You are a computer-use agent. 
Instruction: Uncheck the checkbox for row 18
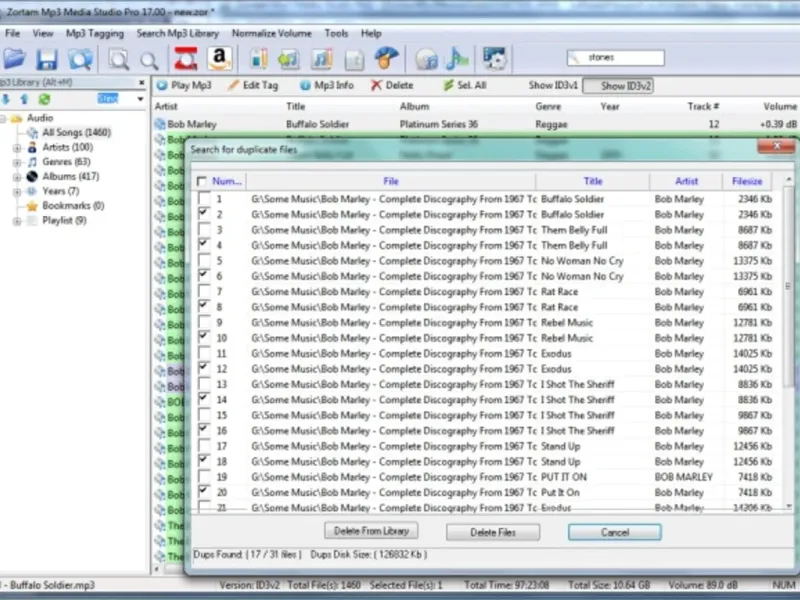204,461
